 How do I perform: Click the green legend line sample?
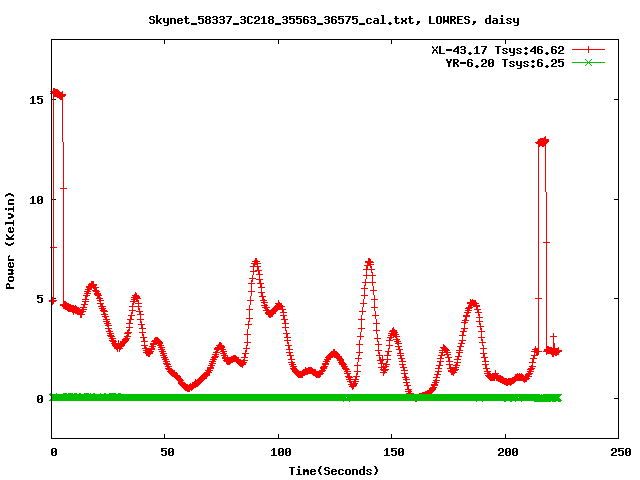click(588, 62)
